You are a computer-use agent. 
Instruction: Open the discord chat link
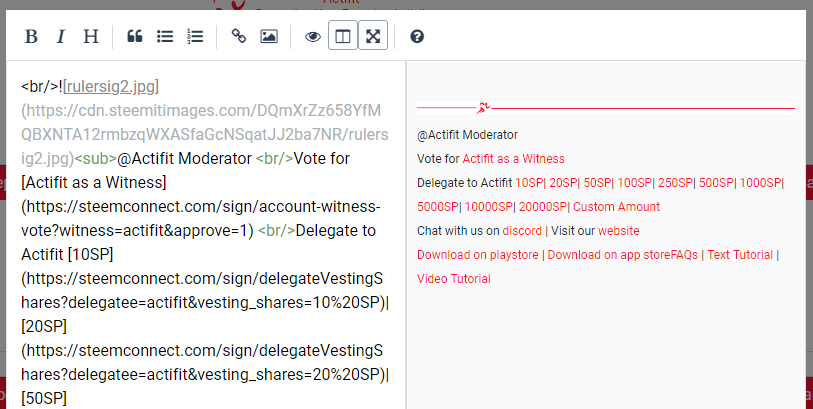pos(522,231)
